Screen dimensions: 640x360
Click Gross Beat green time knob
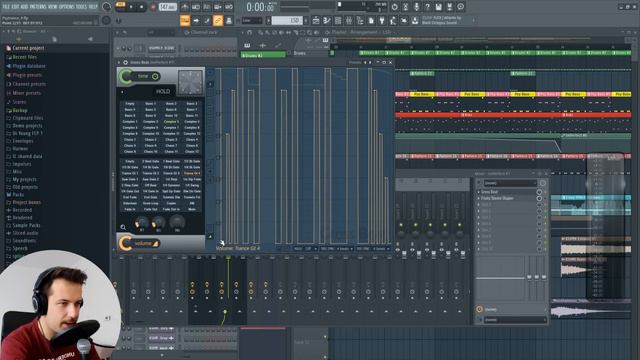[x=126, y=76]
